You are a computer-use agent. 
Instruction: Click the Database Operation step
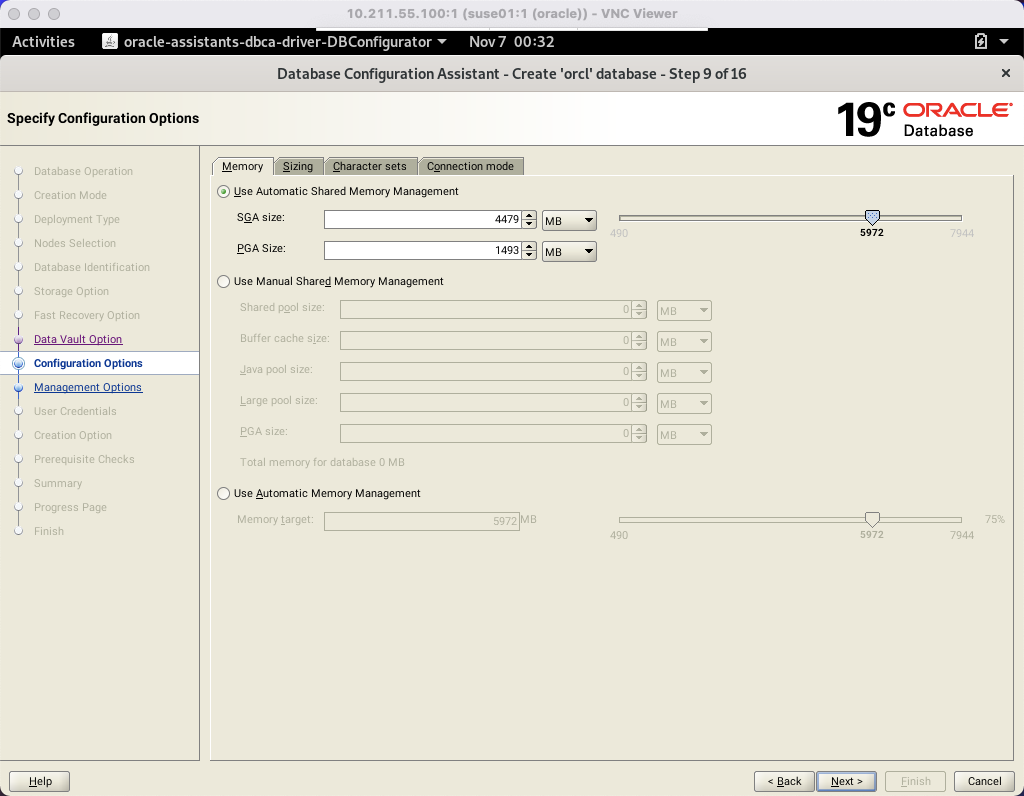[x=83, y=171]
